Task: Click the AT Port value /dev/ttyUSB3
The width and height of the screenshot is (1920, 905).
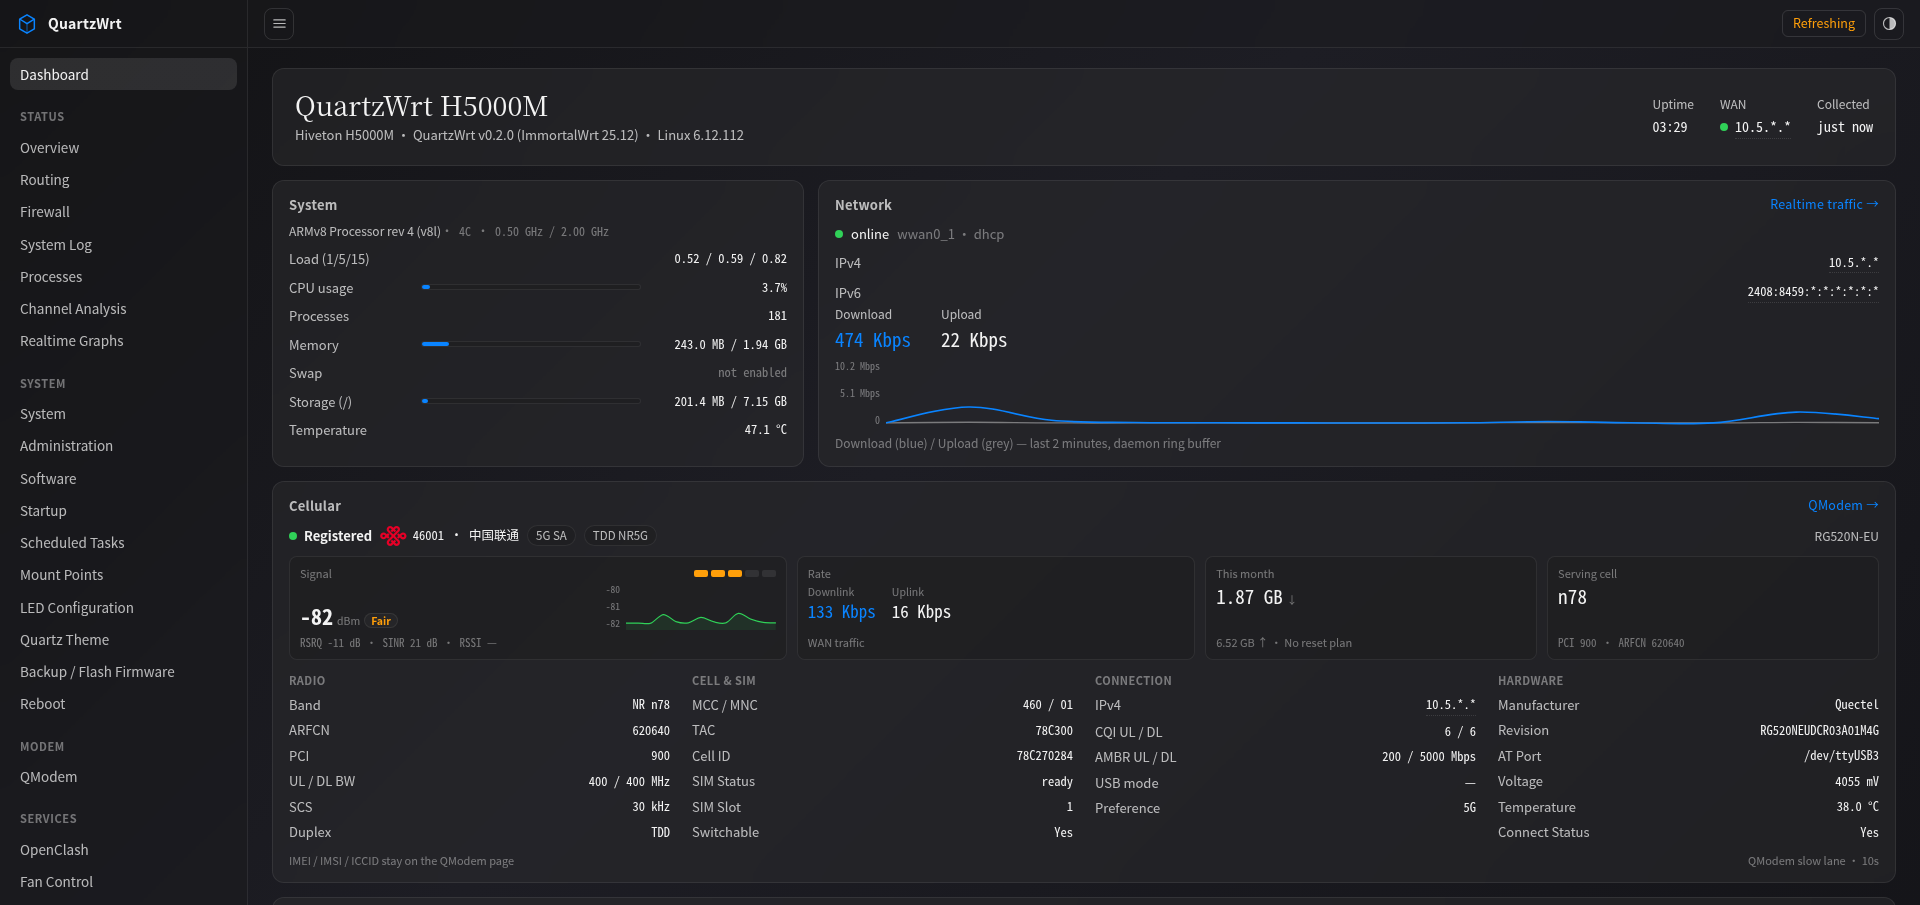Action: point(1841,756)
